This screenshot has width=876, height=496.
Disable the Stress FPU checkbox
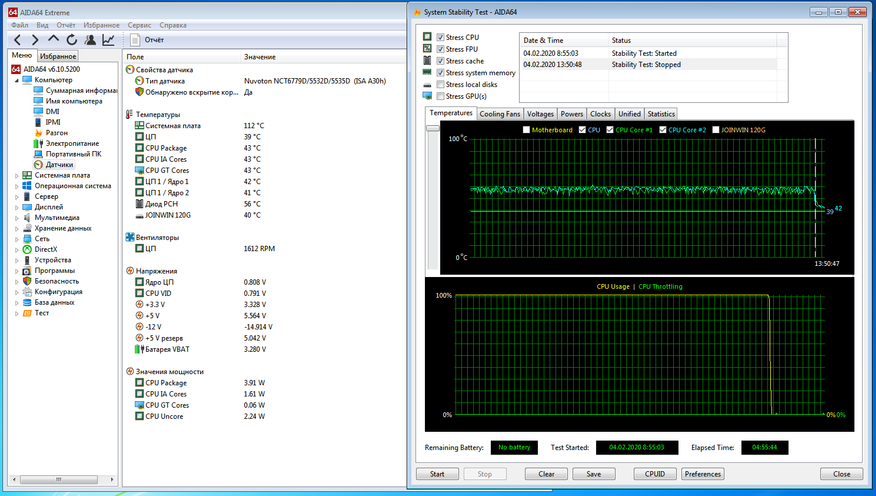441,49
